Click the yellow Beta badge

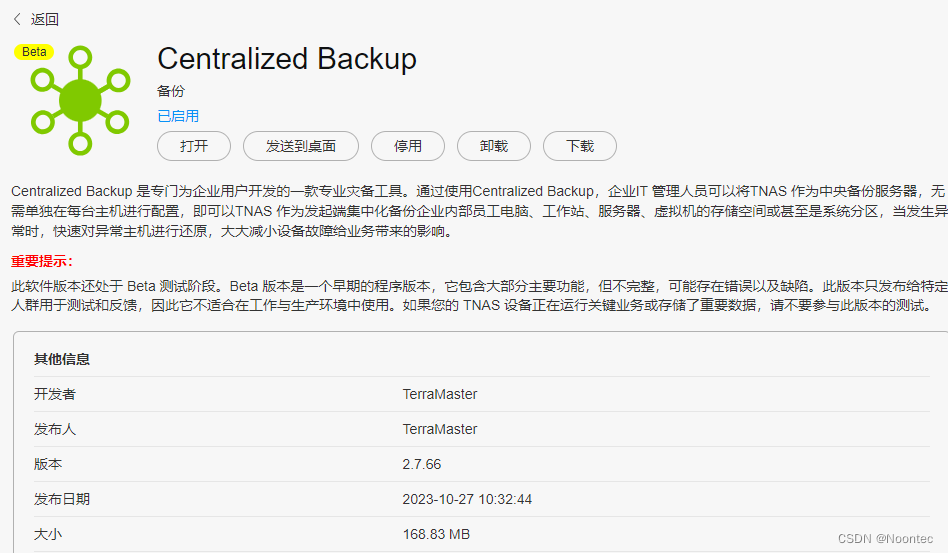click(34, 52)
